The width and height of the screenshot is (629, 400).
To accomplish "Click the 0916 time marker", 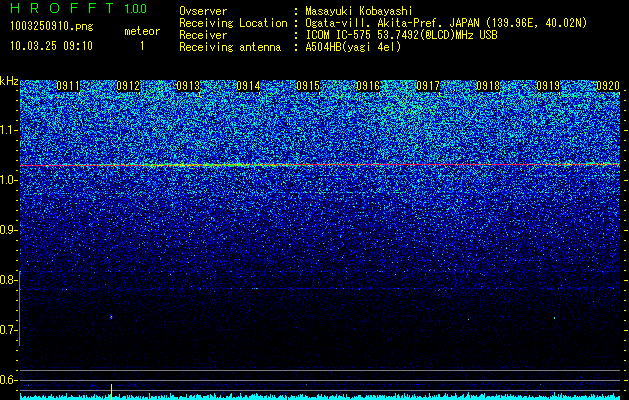I will (368, 86).
